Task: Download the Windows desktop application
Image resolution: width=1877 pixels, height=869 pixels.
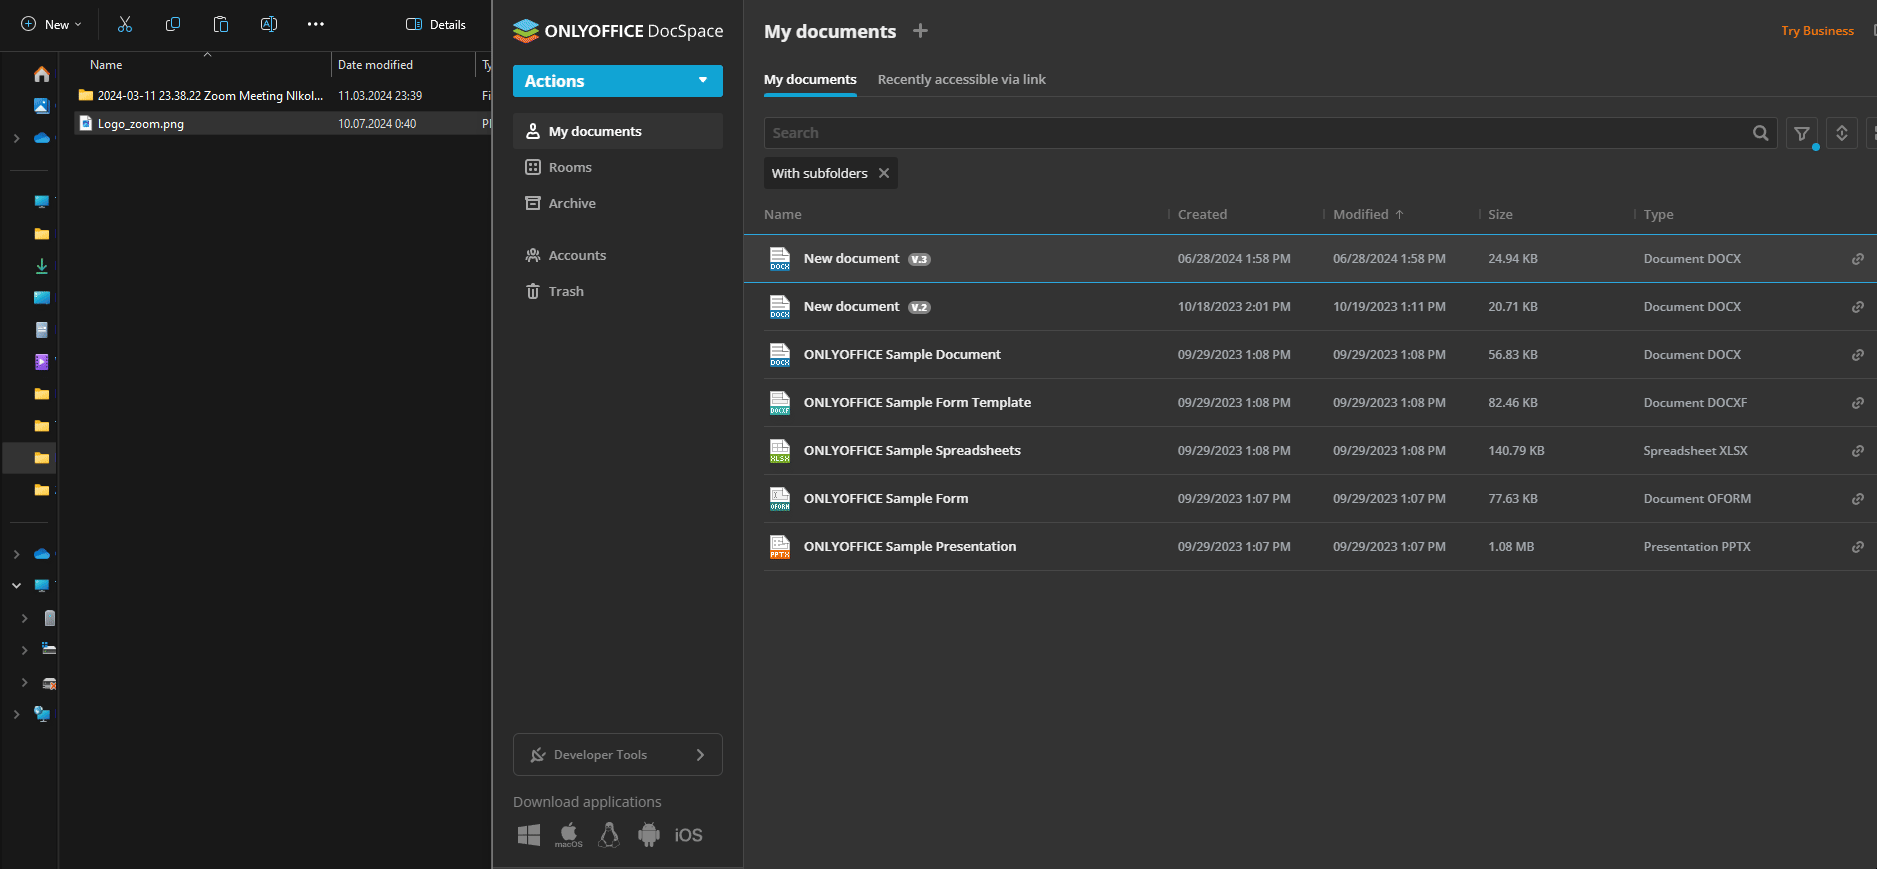Action: [529, 835]
